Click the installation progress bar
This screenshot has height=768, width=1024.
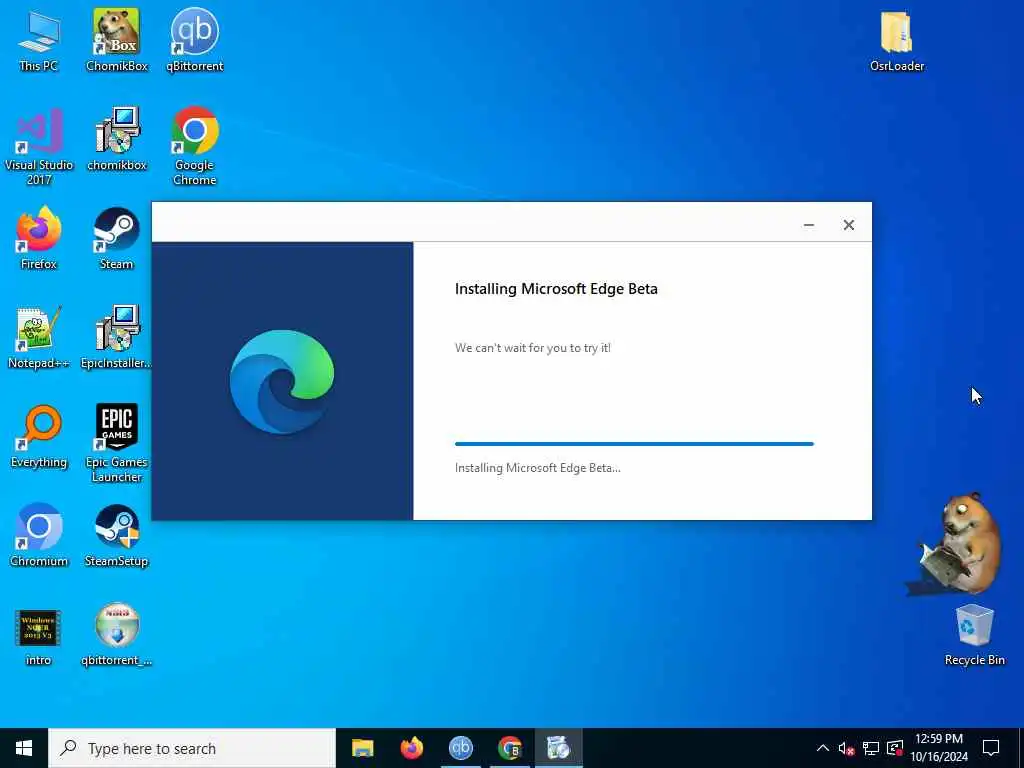click(x=634, y=444)
